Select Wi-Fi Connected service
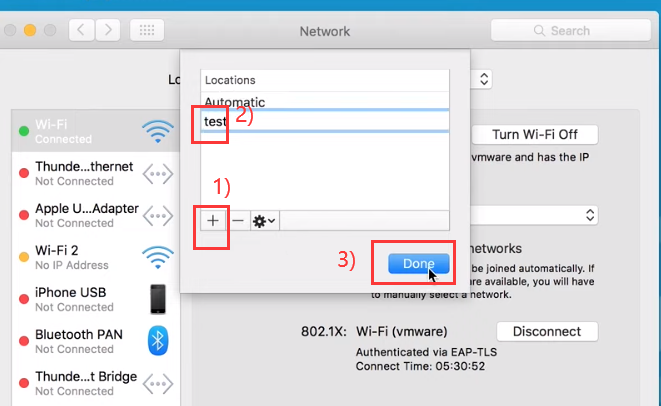The width and height of the screenshot is (661, 406). pos(96,131)
